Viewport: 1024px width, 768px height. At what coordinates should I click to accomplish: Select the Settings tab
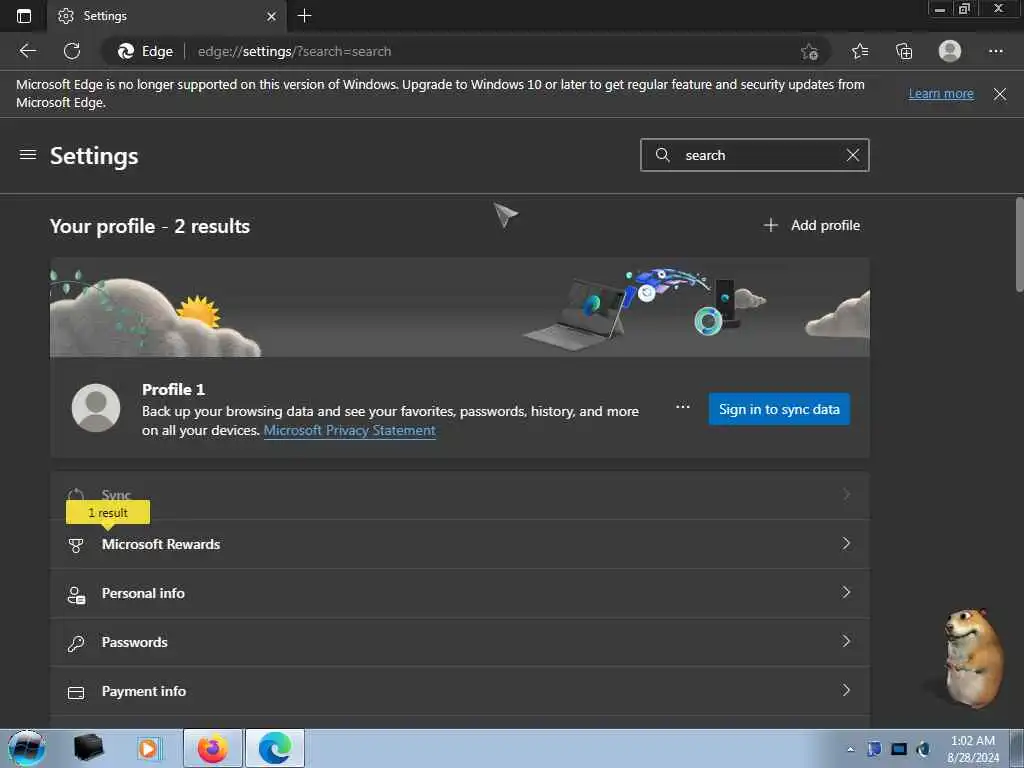167,16
